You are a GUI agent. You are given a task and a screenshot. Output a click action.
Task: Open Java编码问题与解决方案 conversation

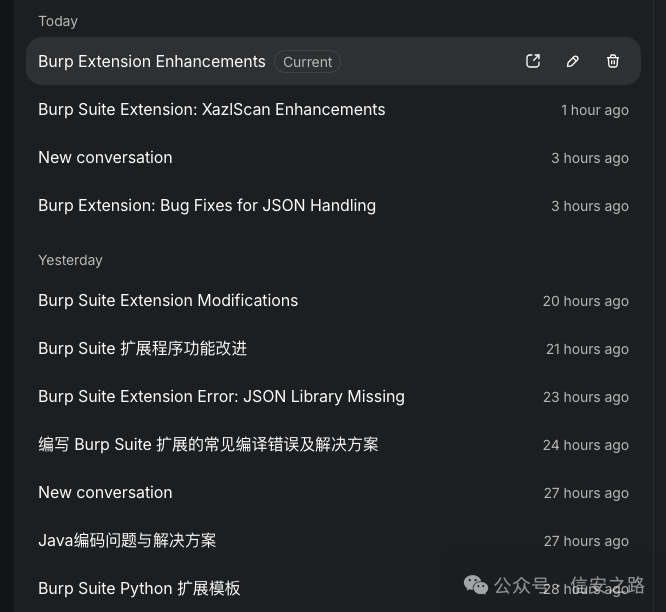click(x=333, y=541)
